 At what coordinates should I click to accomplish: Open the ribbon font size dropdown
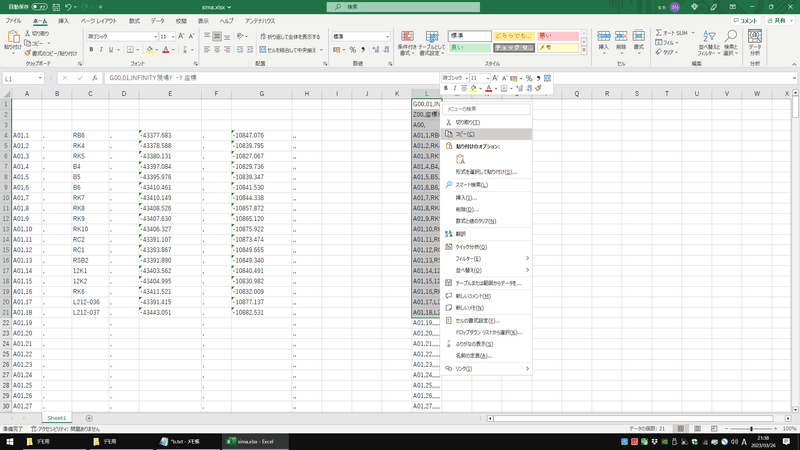tap(173, 37)
